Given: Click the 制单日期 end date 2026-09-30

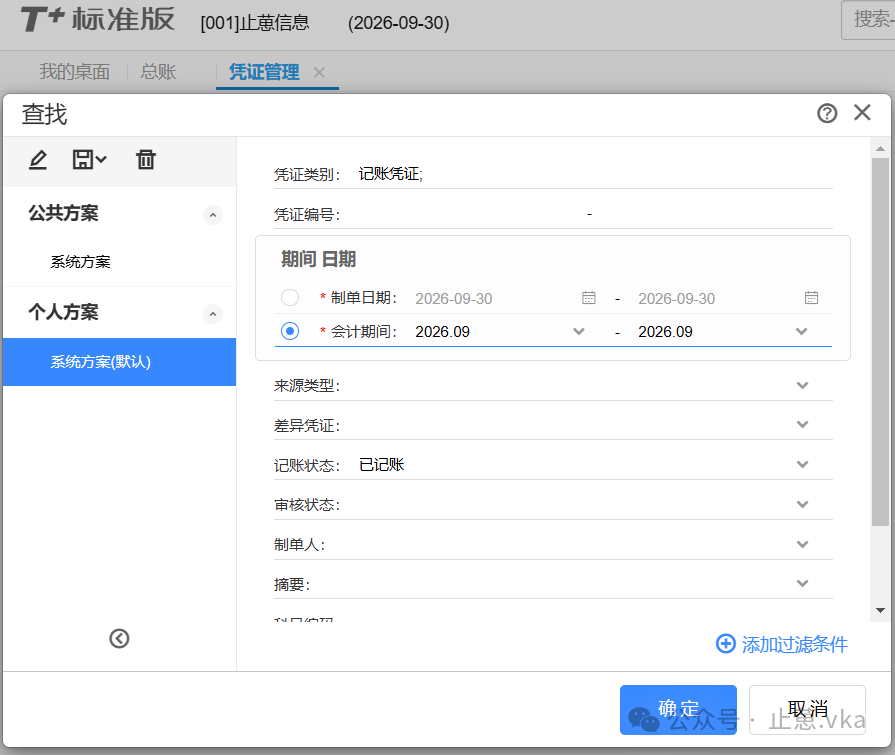Looking at the screenshot, I should (x=676, y=298).
